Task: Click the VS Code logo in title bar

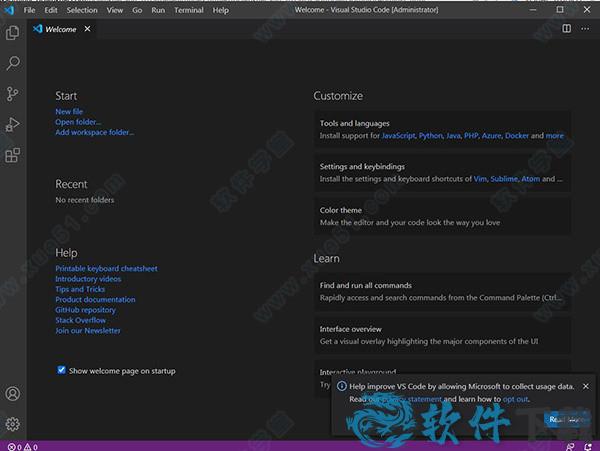Action: tap(9, 10)
